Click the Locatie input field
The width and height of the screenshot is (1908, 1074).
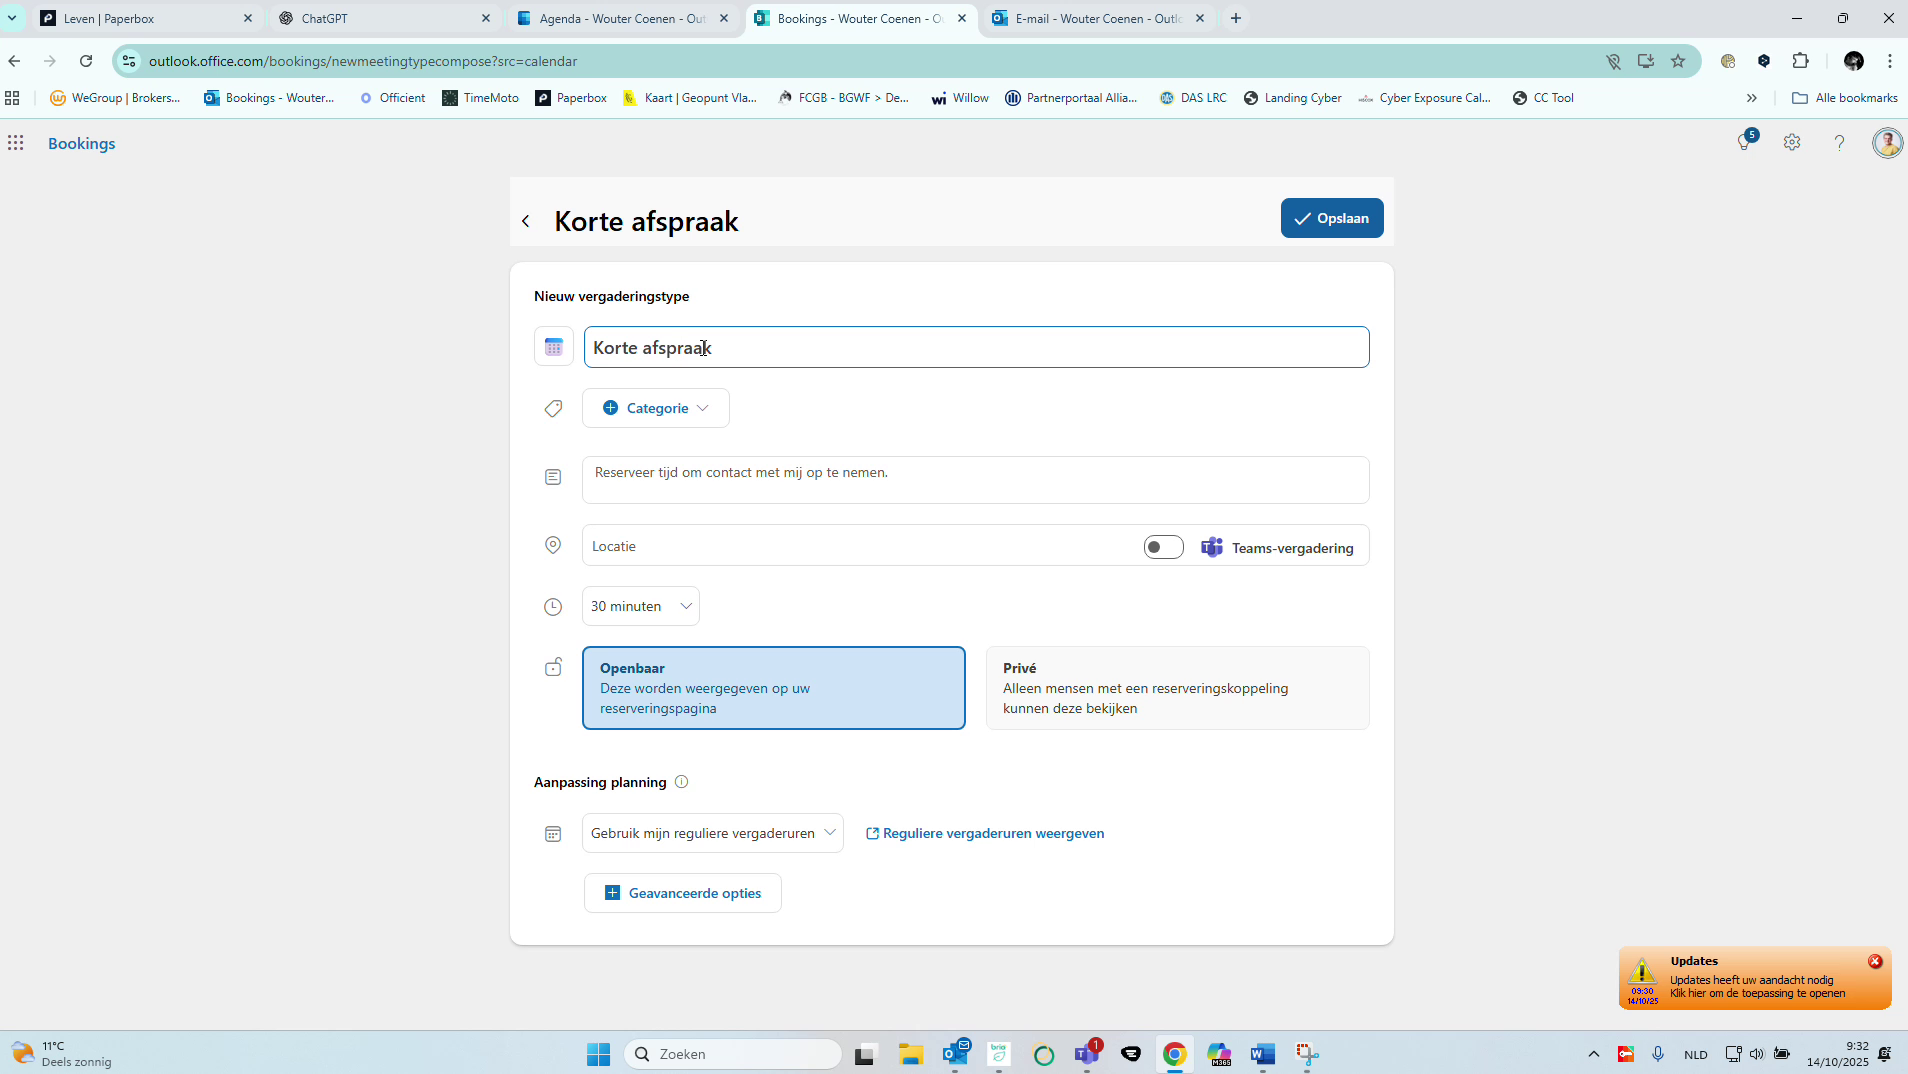coord(850,546)
